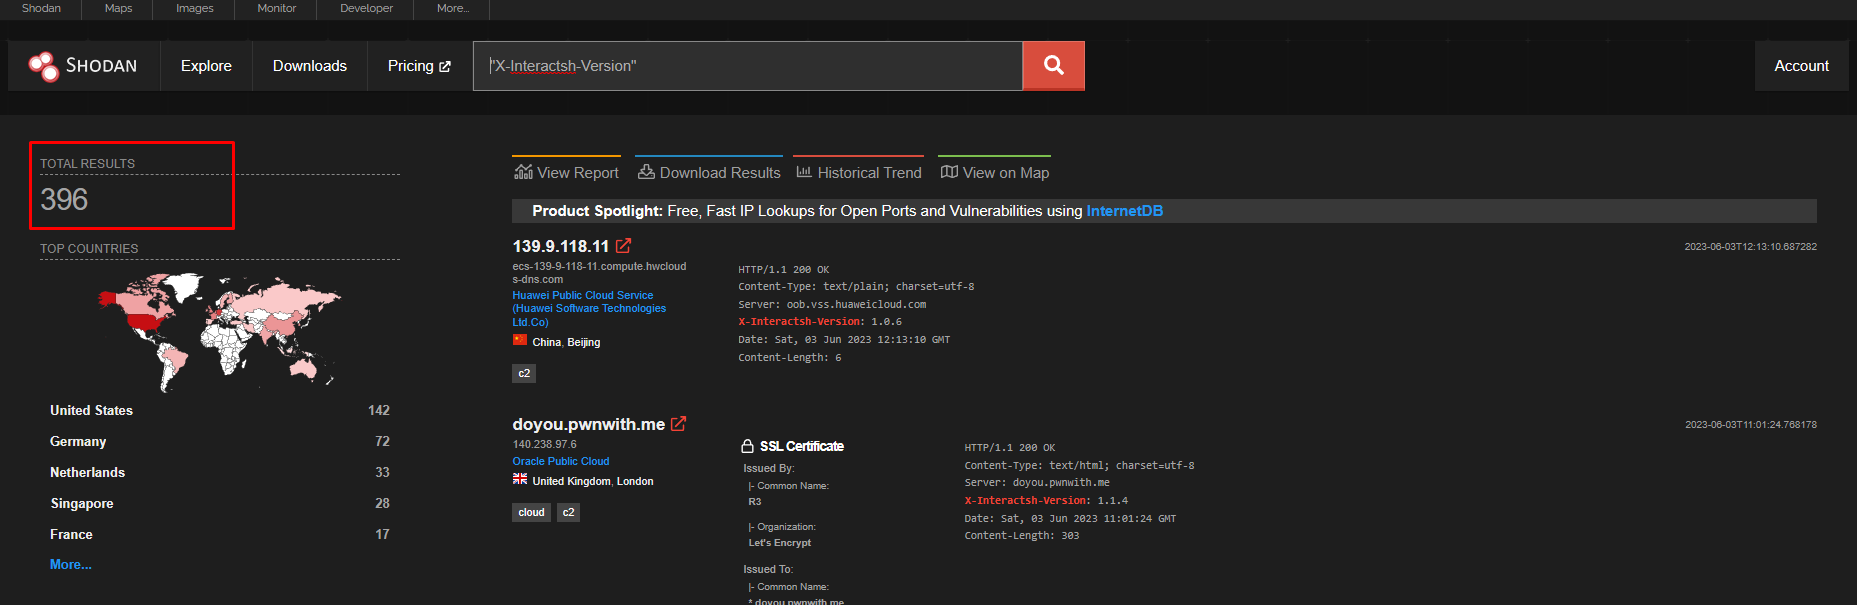Screen dimensions: 1859x605
Task: Open the Oracle Public Cloud link
Action: 561,461
